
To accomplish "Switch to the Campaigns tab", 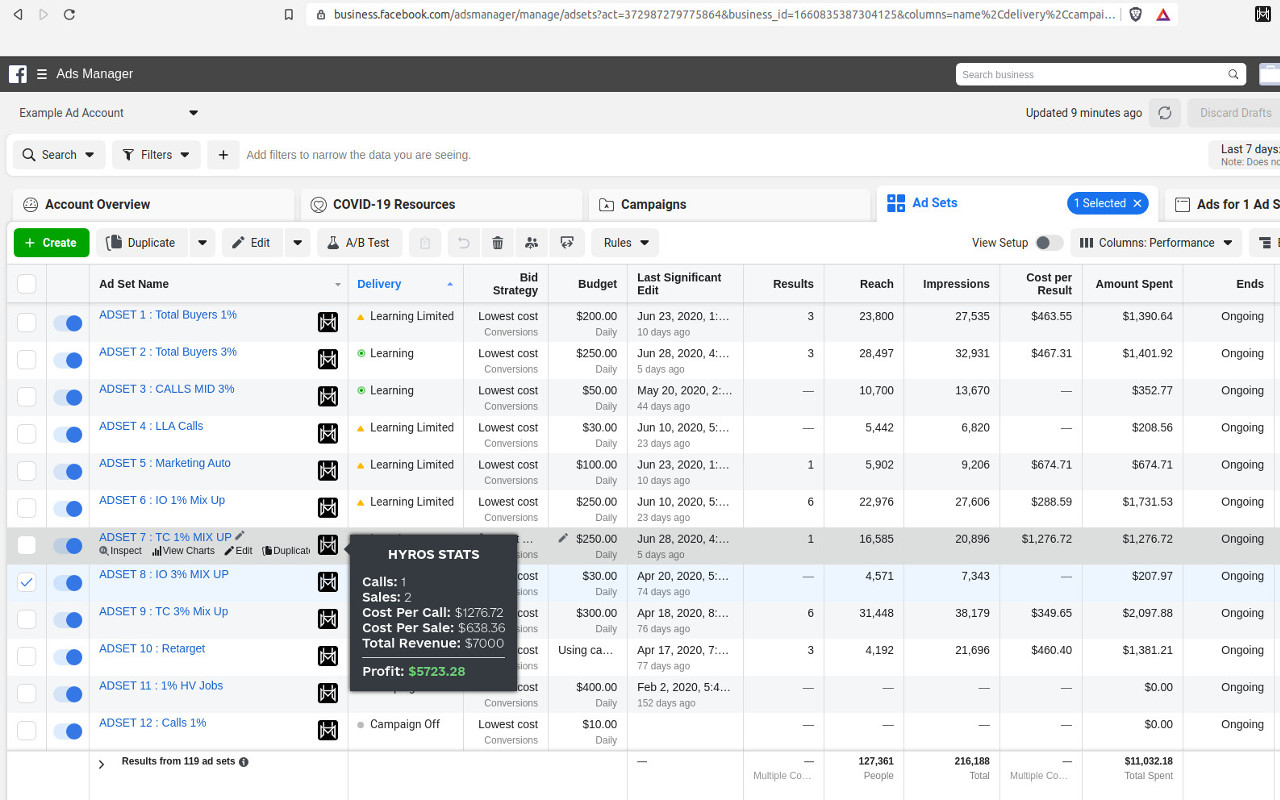I will [x=652, y=204].
